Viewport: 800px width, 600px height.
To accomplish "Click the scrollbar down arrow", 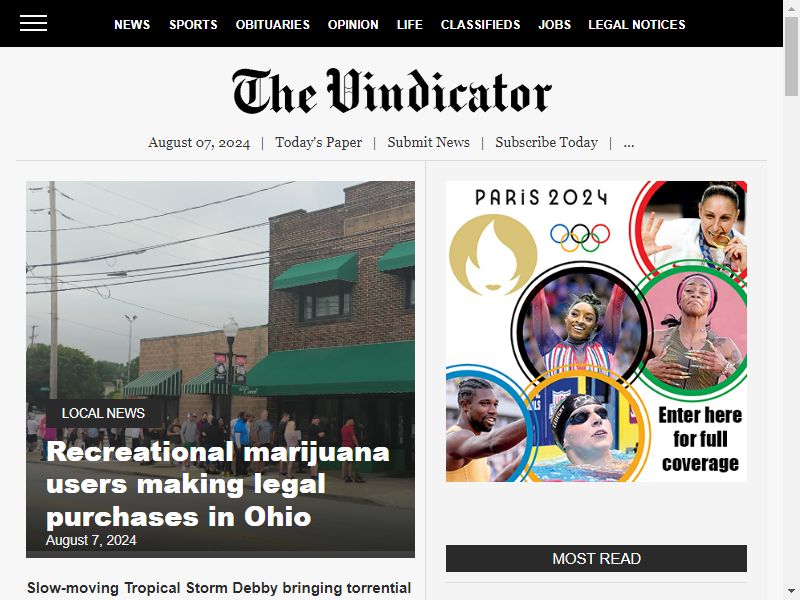I will [791, 591].
